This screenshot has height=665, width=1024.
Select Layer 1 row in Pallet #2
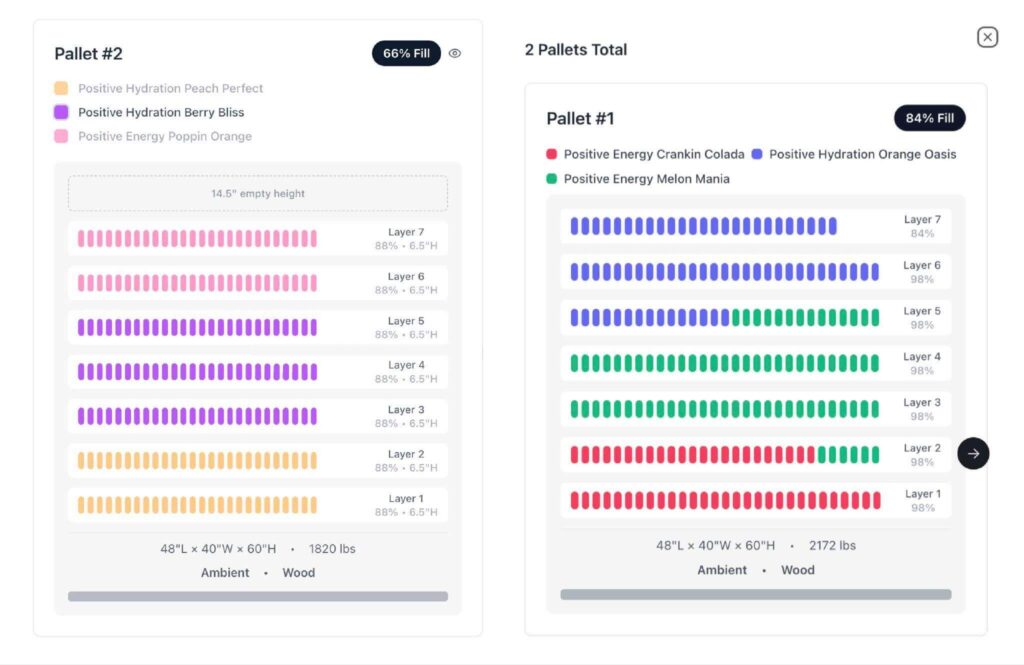coord(258,505)
